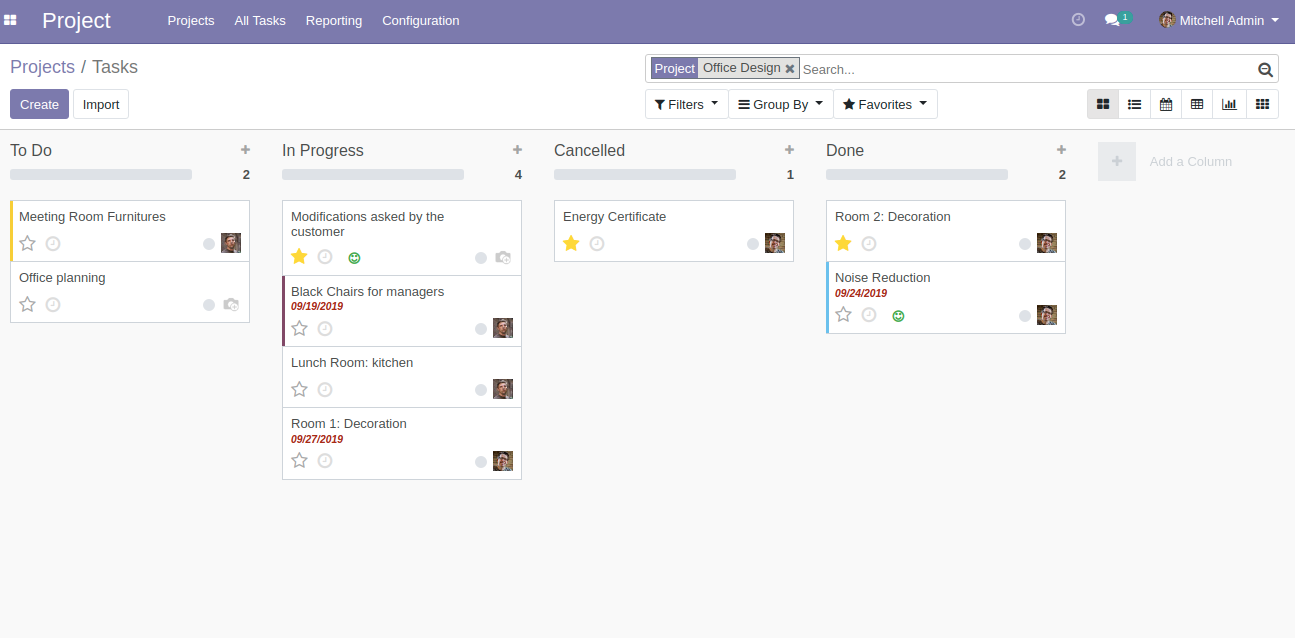Click the search magnifier icon
The image size is (1295, 638).
point(1265,70)
